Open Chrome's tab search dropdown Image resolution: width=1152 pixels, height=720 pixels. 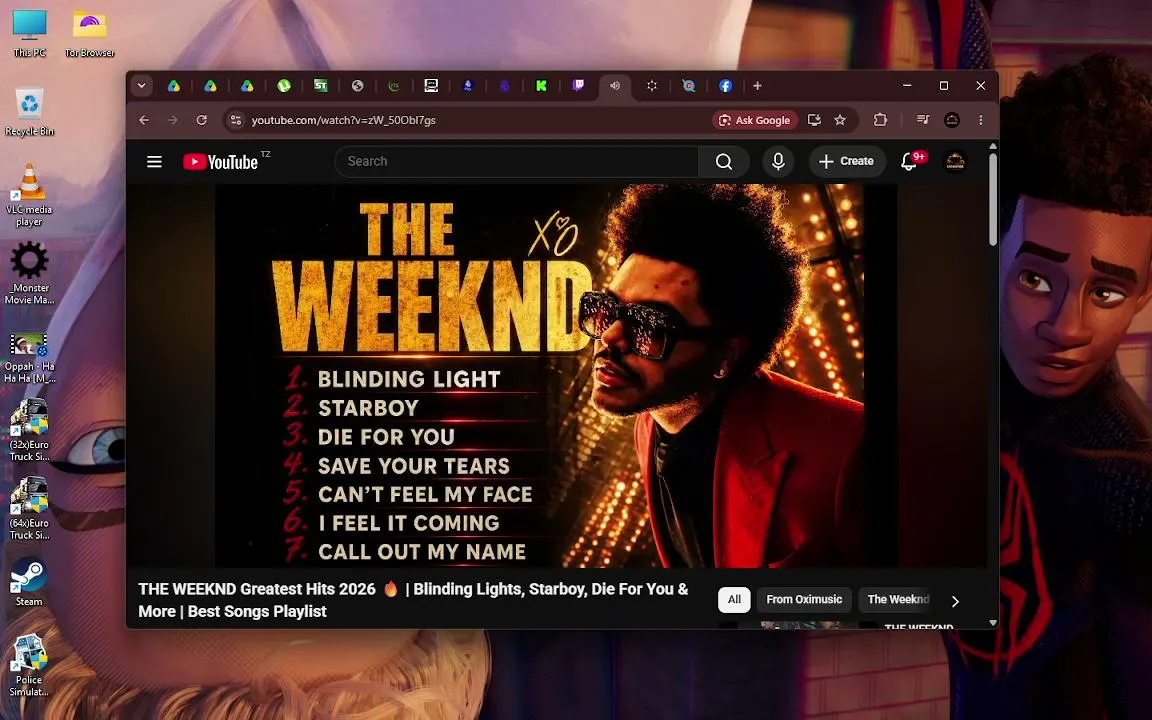(x=142, y=86)
